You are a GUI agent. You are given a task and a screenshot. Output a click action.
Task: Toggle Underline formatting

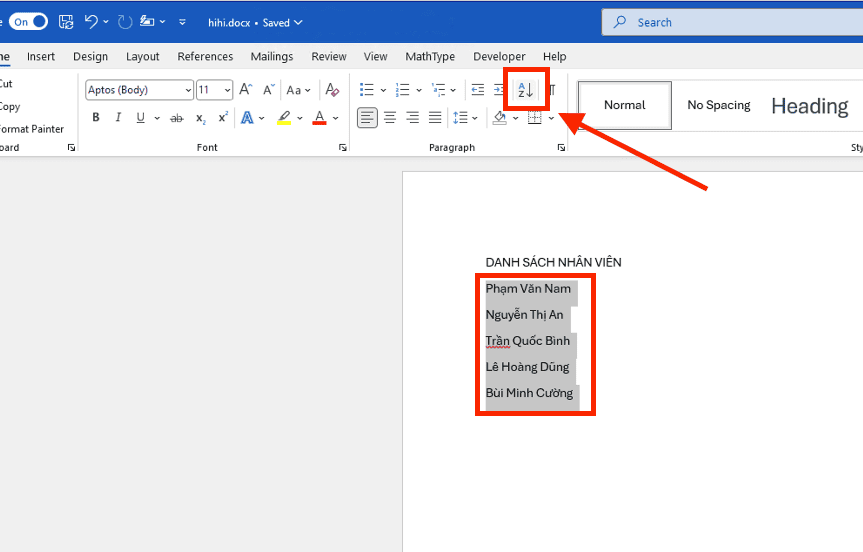coord(141,117)
